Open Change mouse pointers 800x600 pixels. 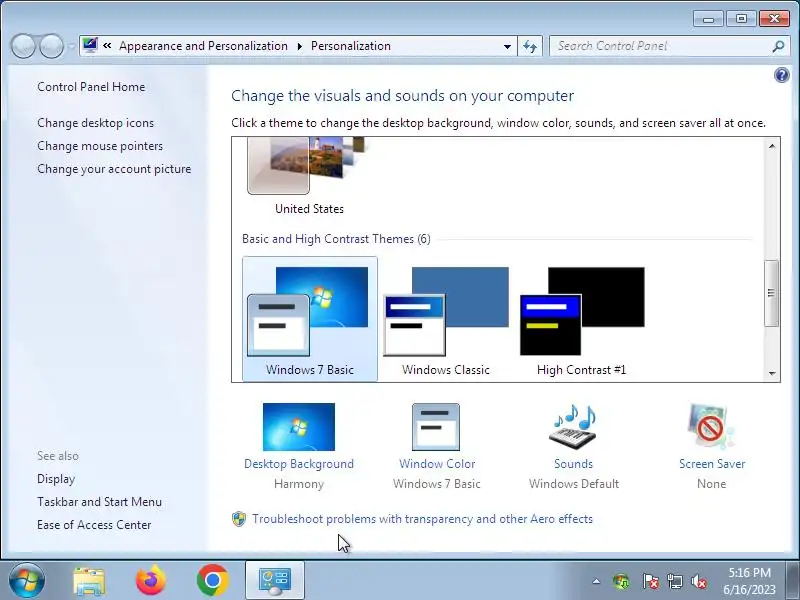(x=100, y=146)
